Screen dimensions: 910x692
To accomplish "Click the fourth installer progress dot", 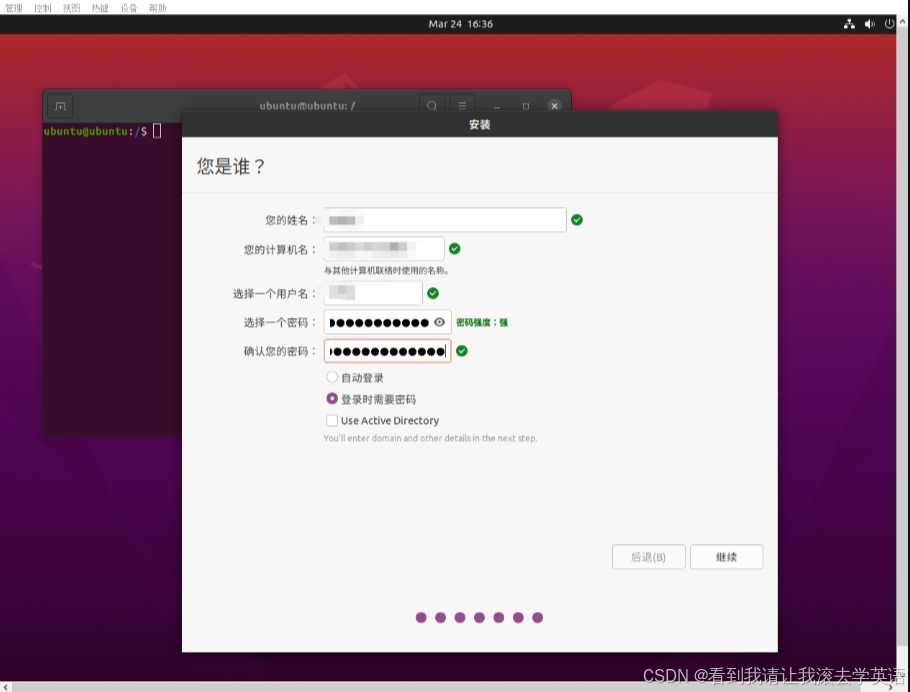I will (x=480, y=618).
